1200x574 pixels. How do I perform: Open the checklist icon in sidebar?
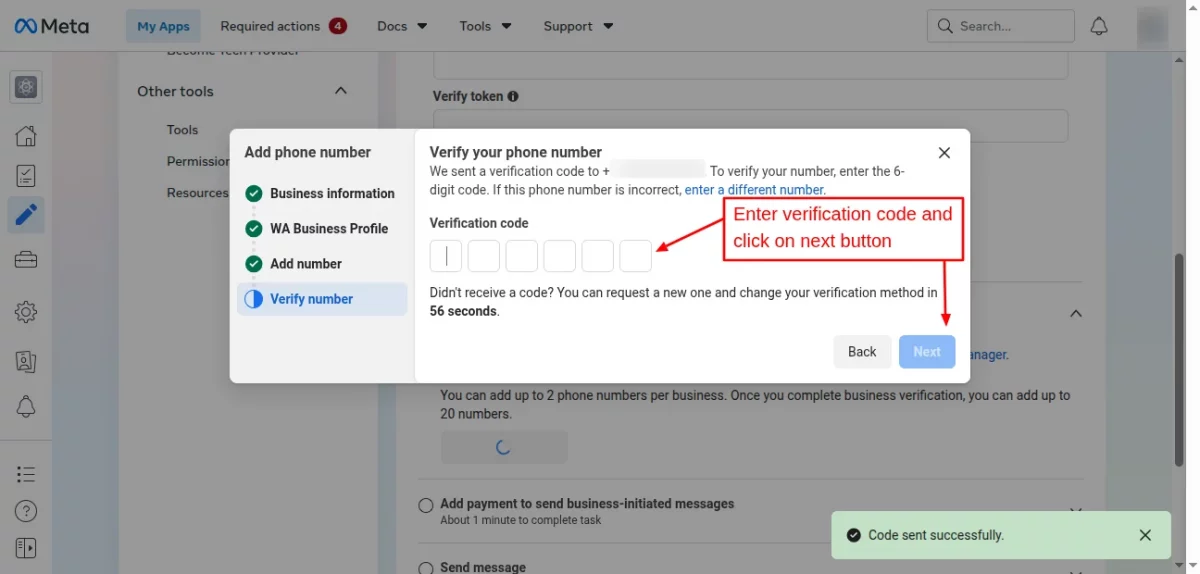[x=26, y=176]
